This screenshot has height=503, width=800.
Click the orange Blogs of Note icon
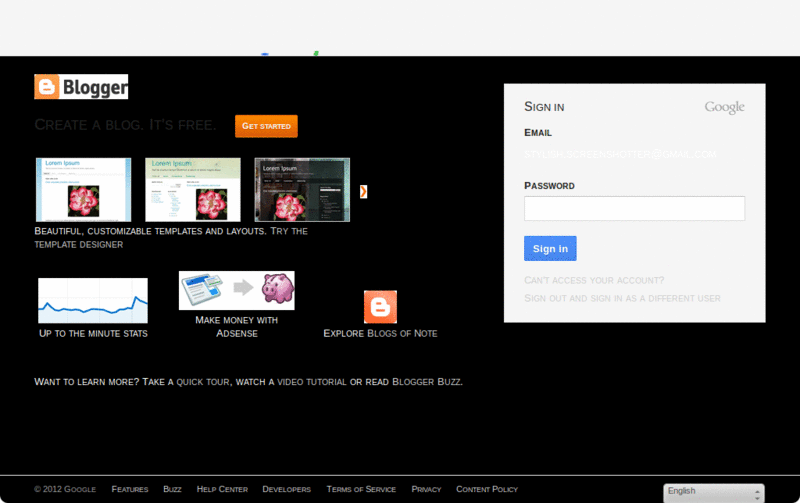click(x=380, y=307)
